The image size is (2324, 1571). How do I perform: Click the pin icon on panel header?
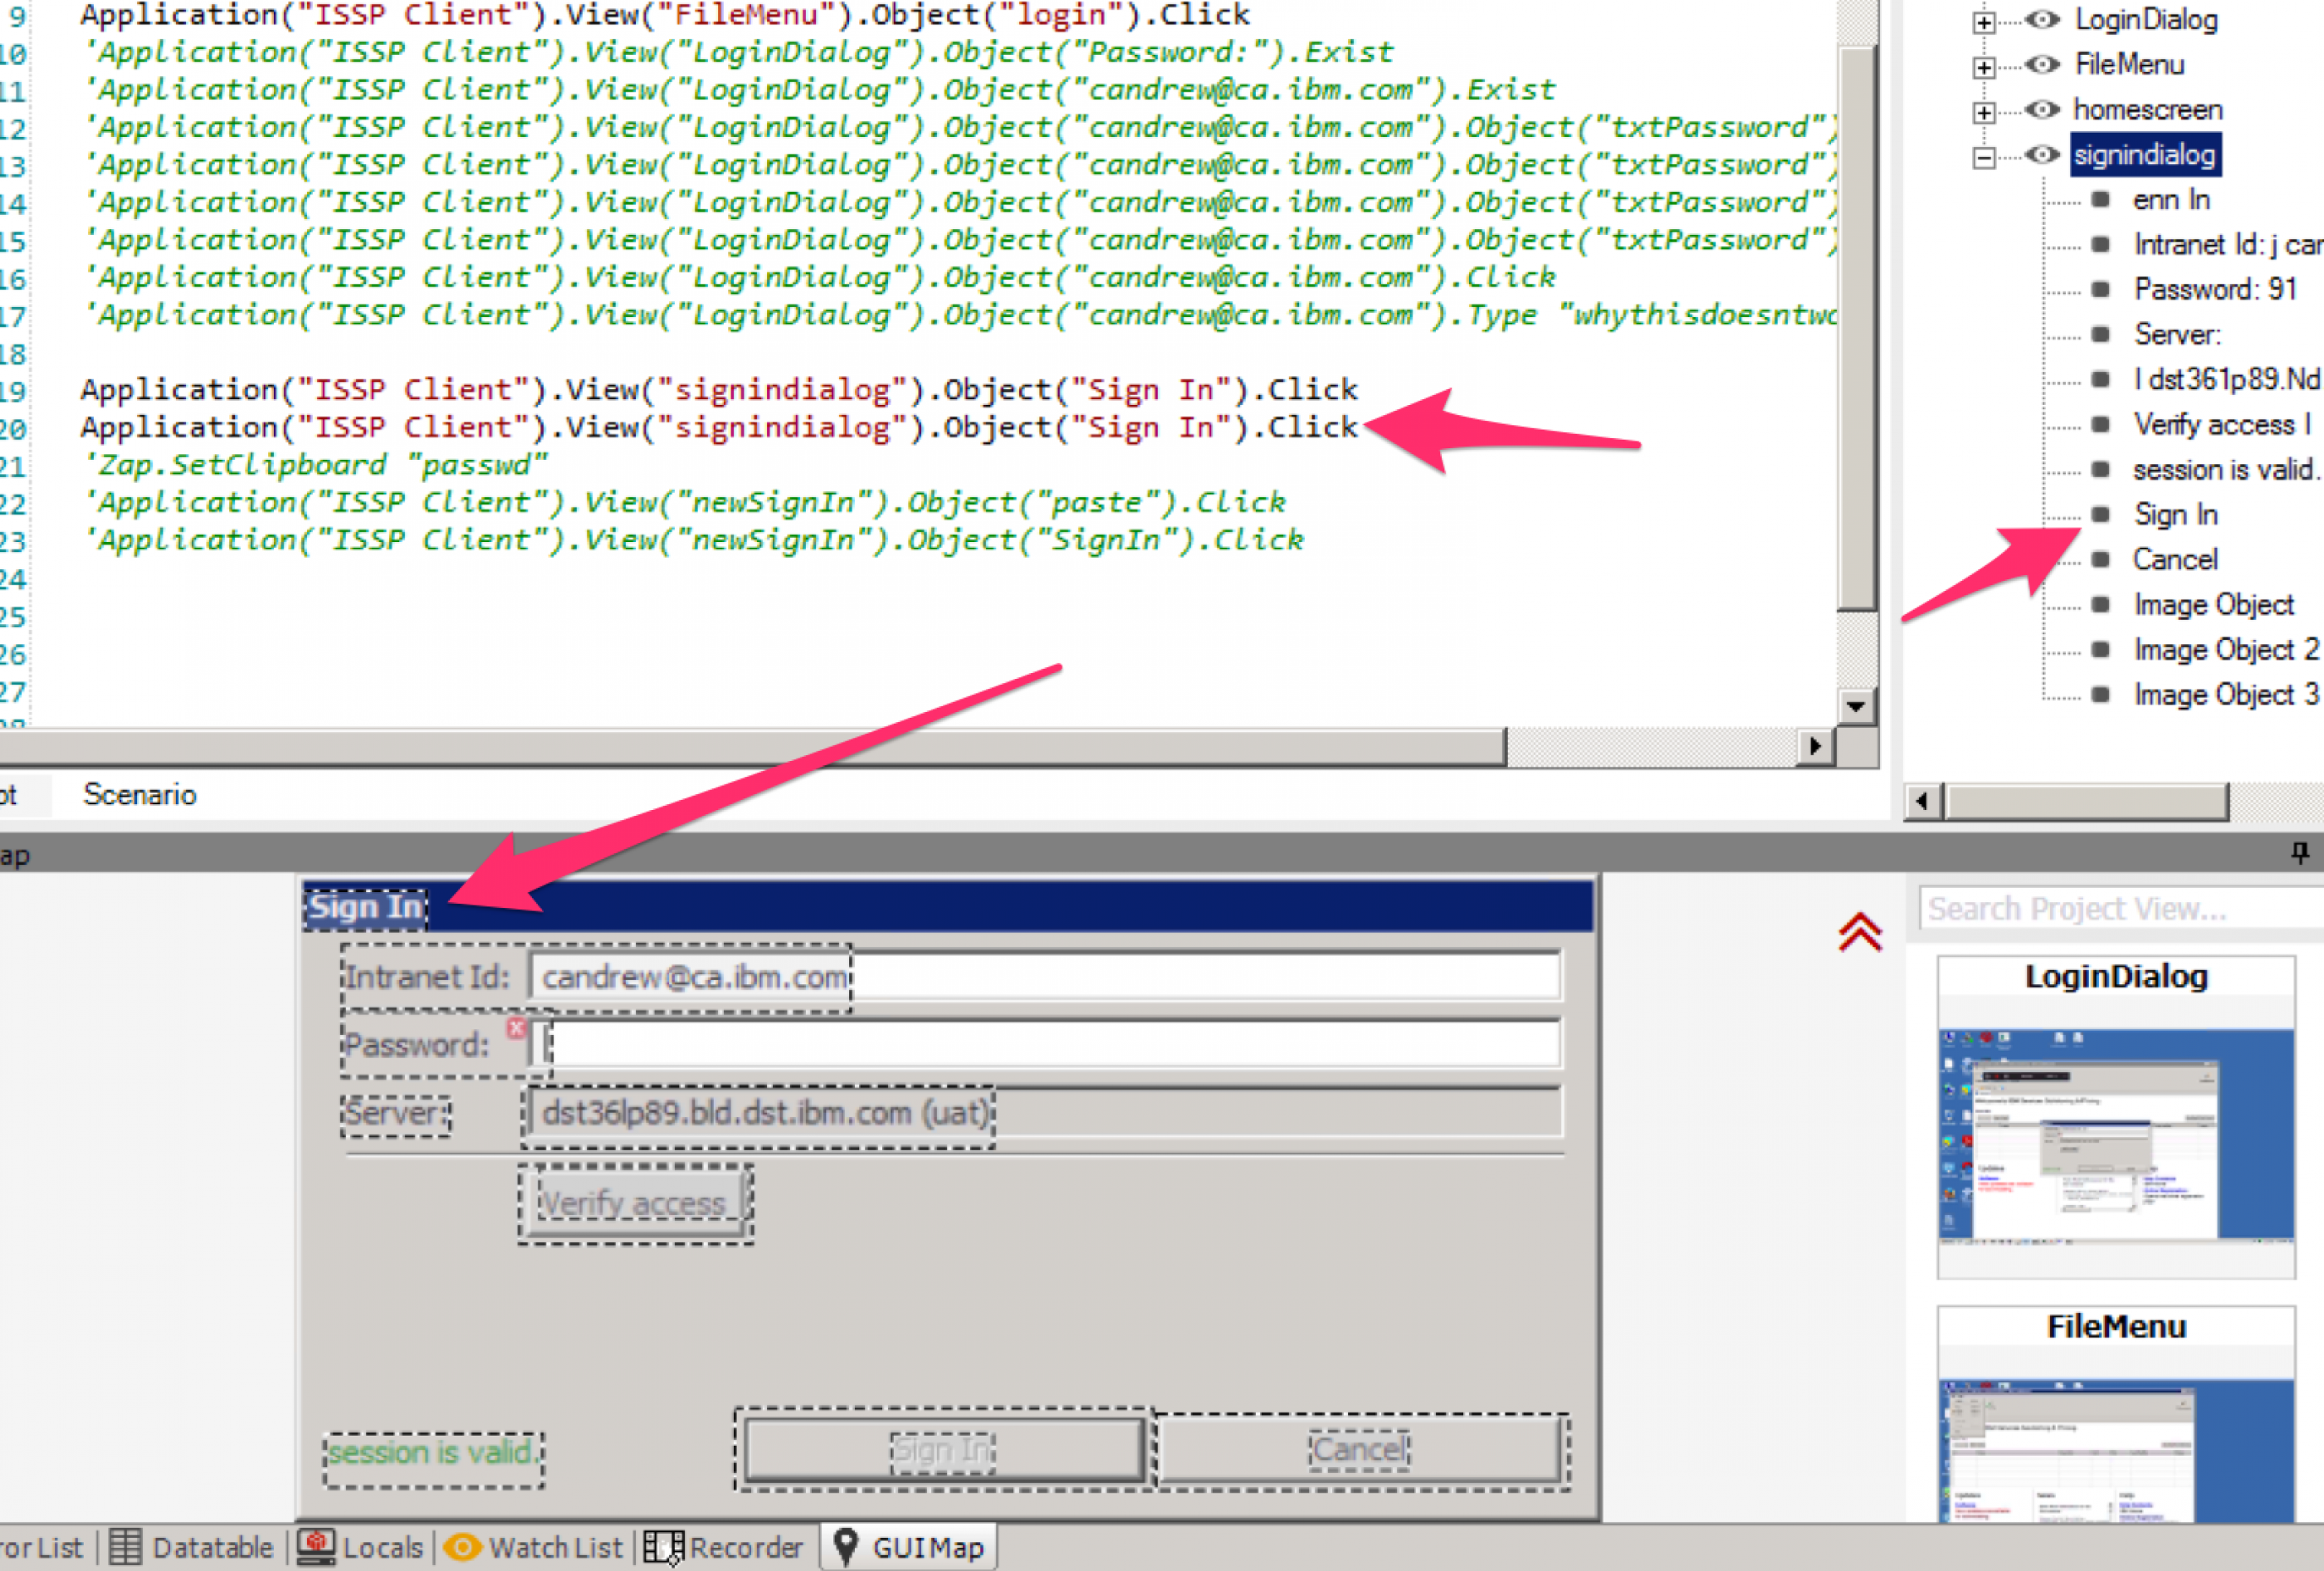[x=2300, y=853]
